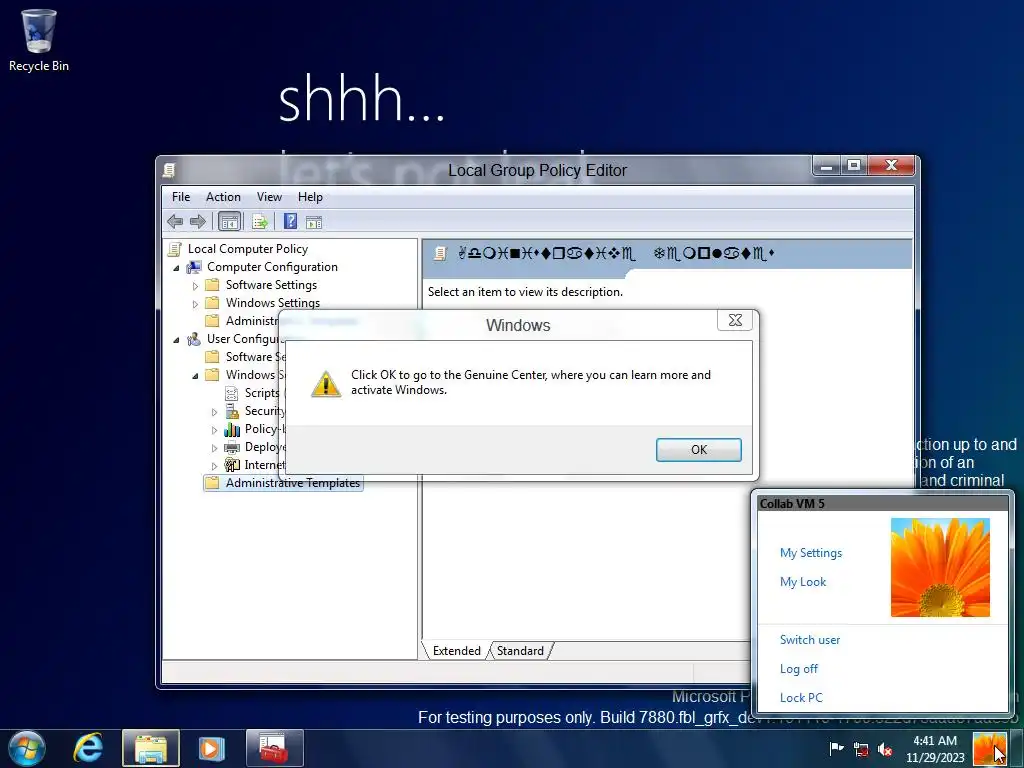
Task: Click the network tray icon
Action: point(861,749)
